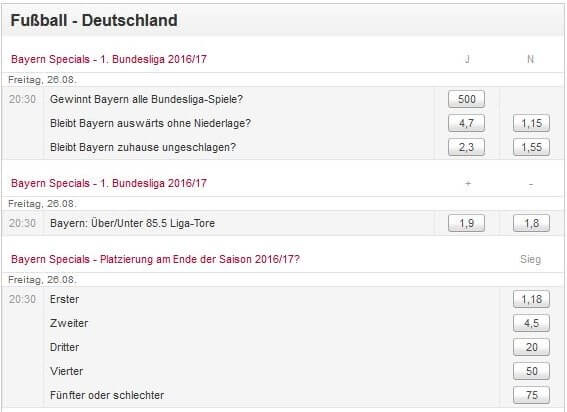The image size is (567, 412).
Task: Click the 'Fußball - Deutschland' heading
Action: point(94,20)
